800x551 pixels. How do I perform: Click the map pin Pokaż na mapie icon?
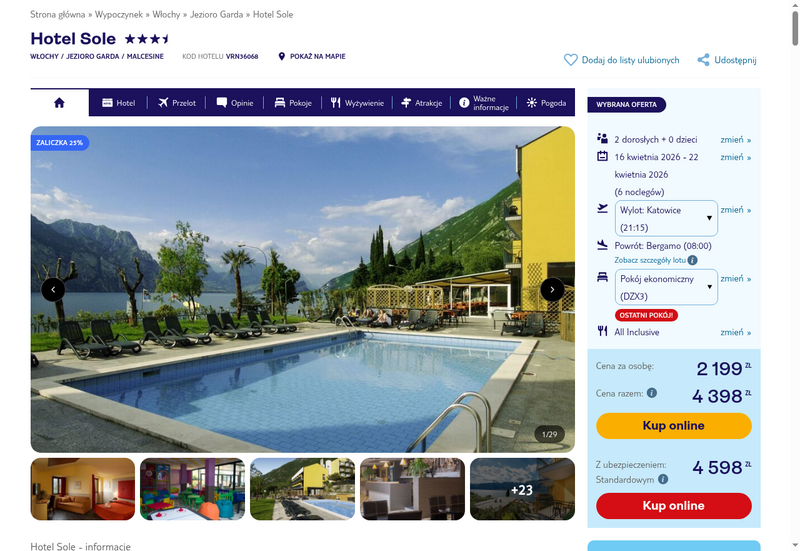click(281, 56)
